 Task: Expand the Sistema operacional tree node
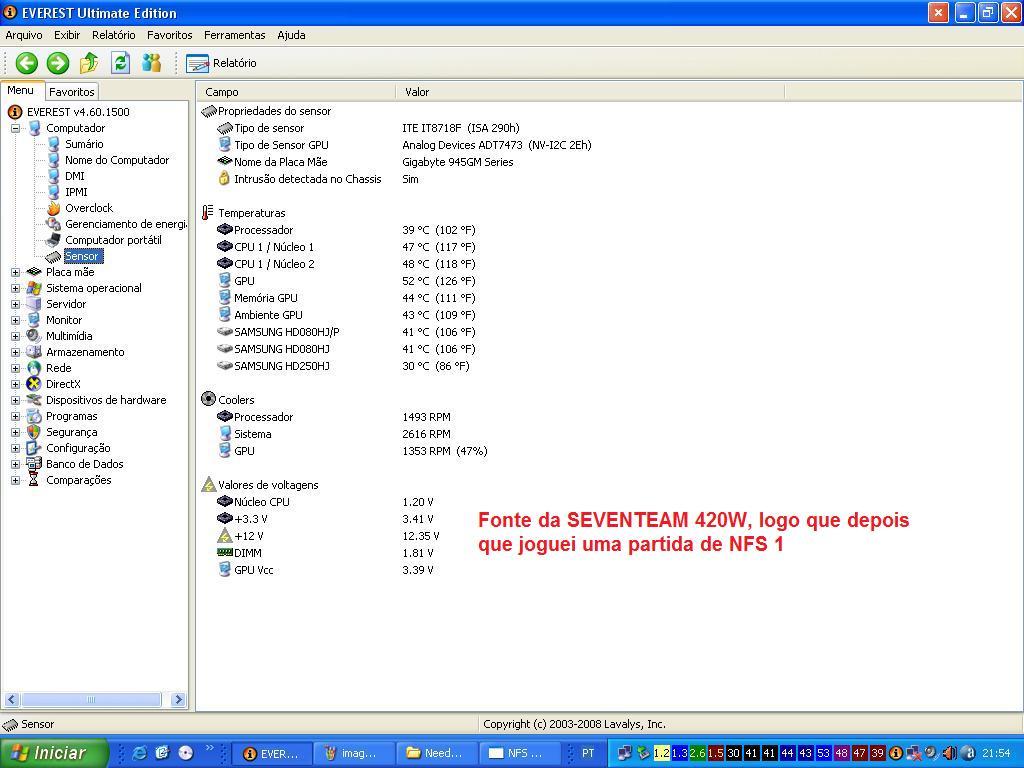tap(16, 288)
